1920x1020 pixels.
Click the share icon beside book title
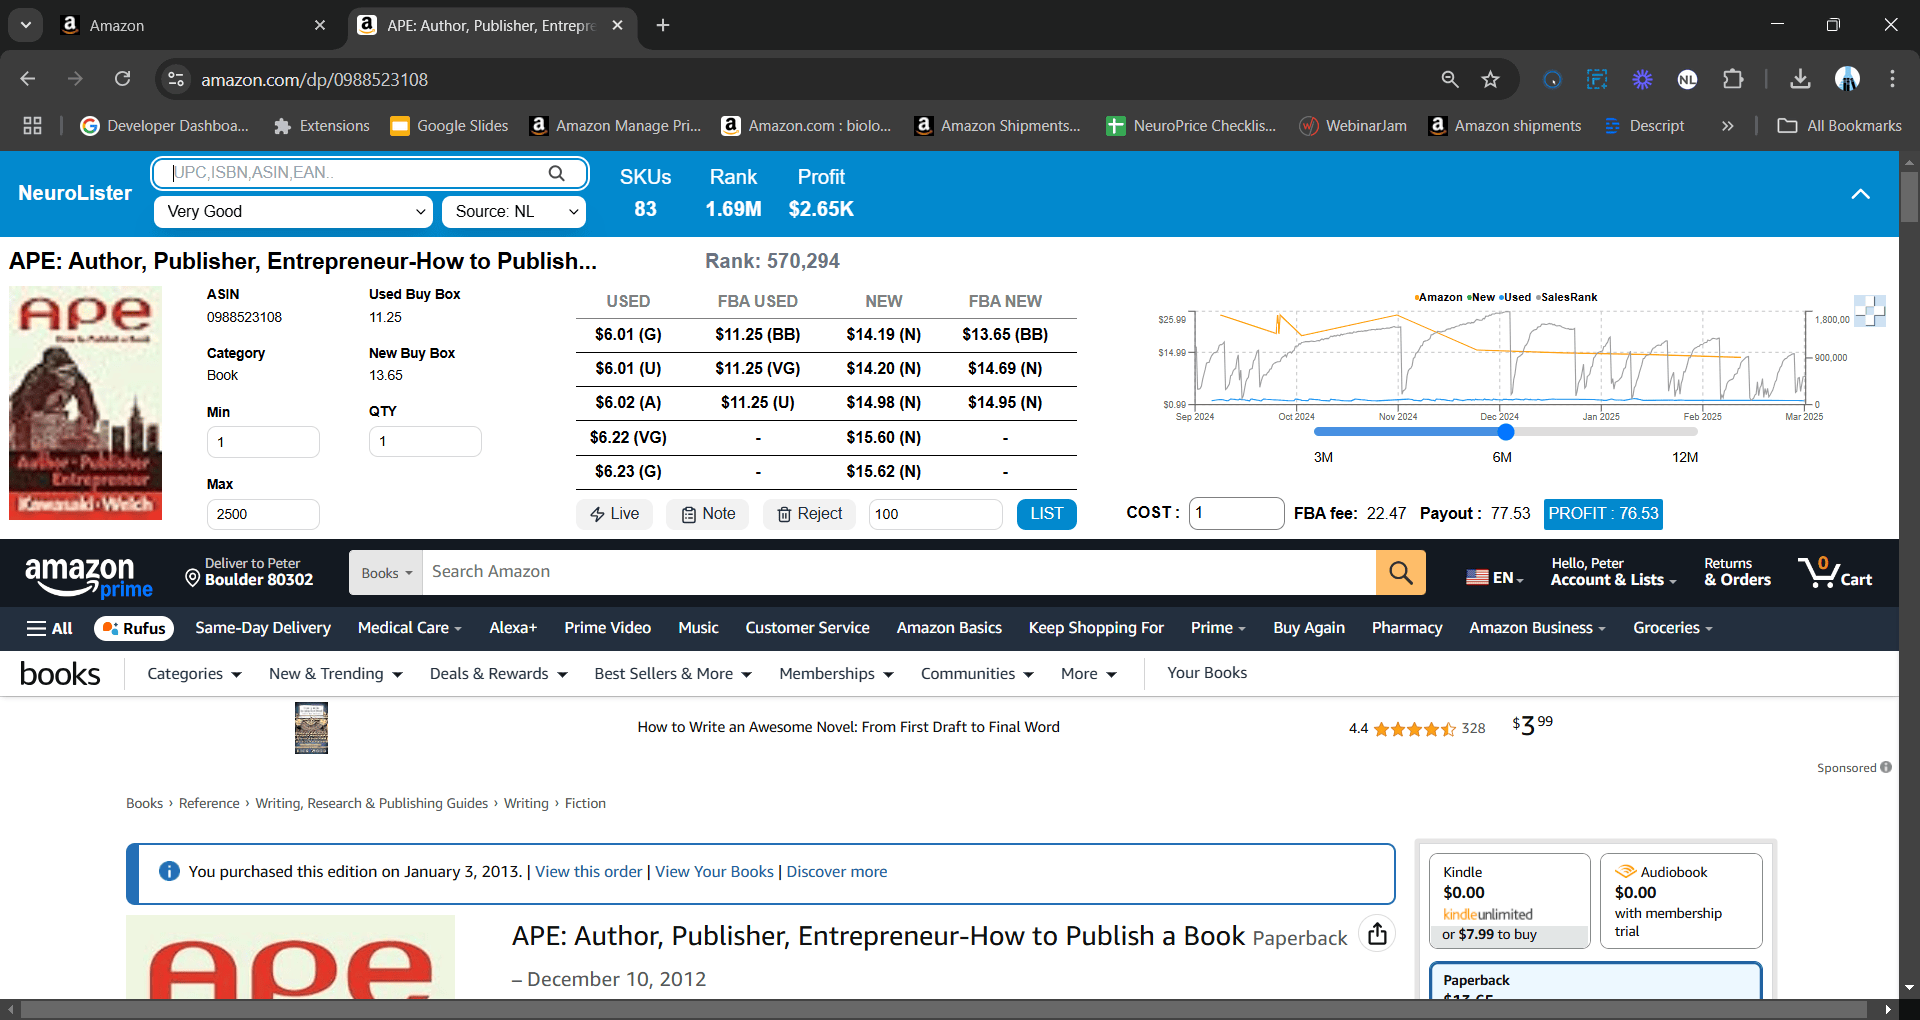1377,934
